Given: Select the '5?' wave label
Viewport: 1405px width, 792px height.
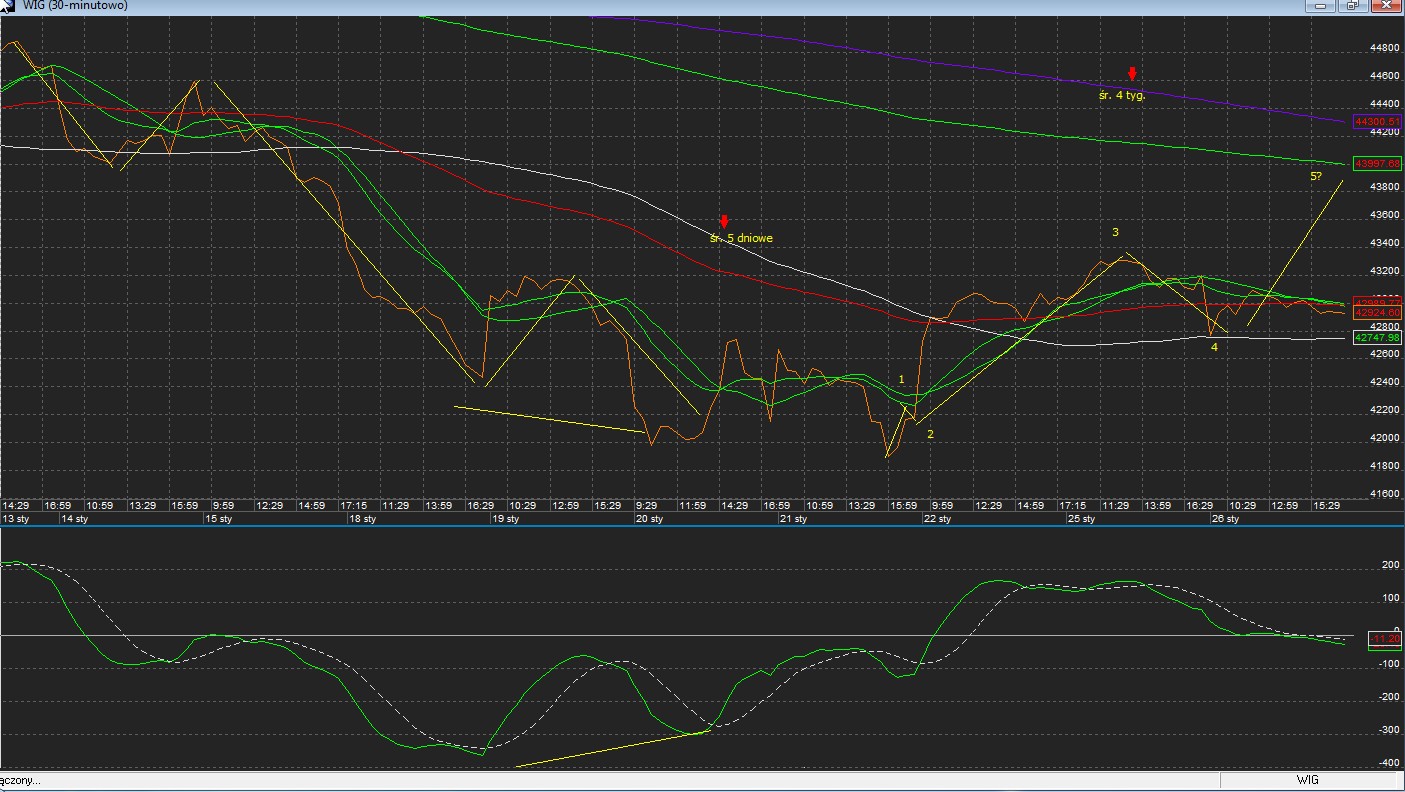Looking at the screenshot, I should 1316,177.
